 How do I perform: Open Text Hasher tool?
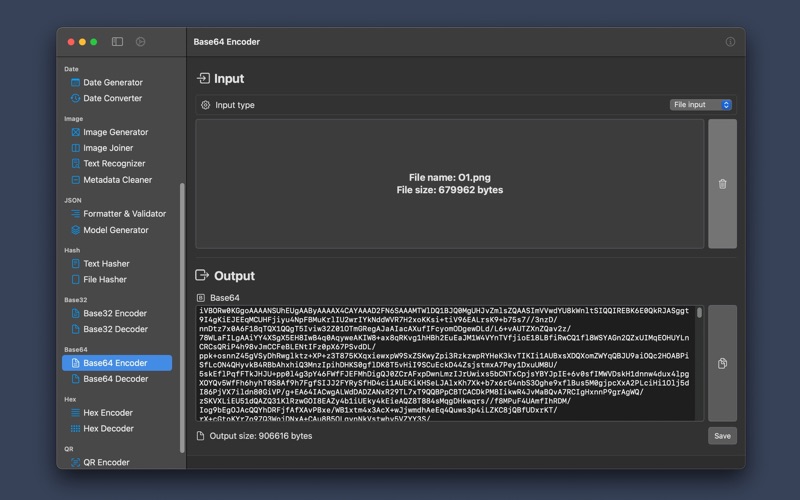[x=106, y=264]
